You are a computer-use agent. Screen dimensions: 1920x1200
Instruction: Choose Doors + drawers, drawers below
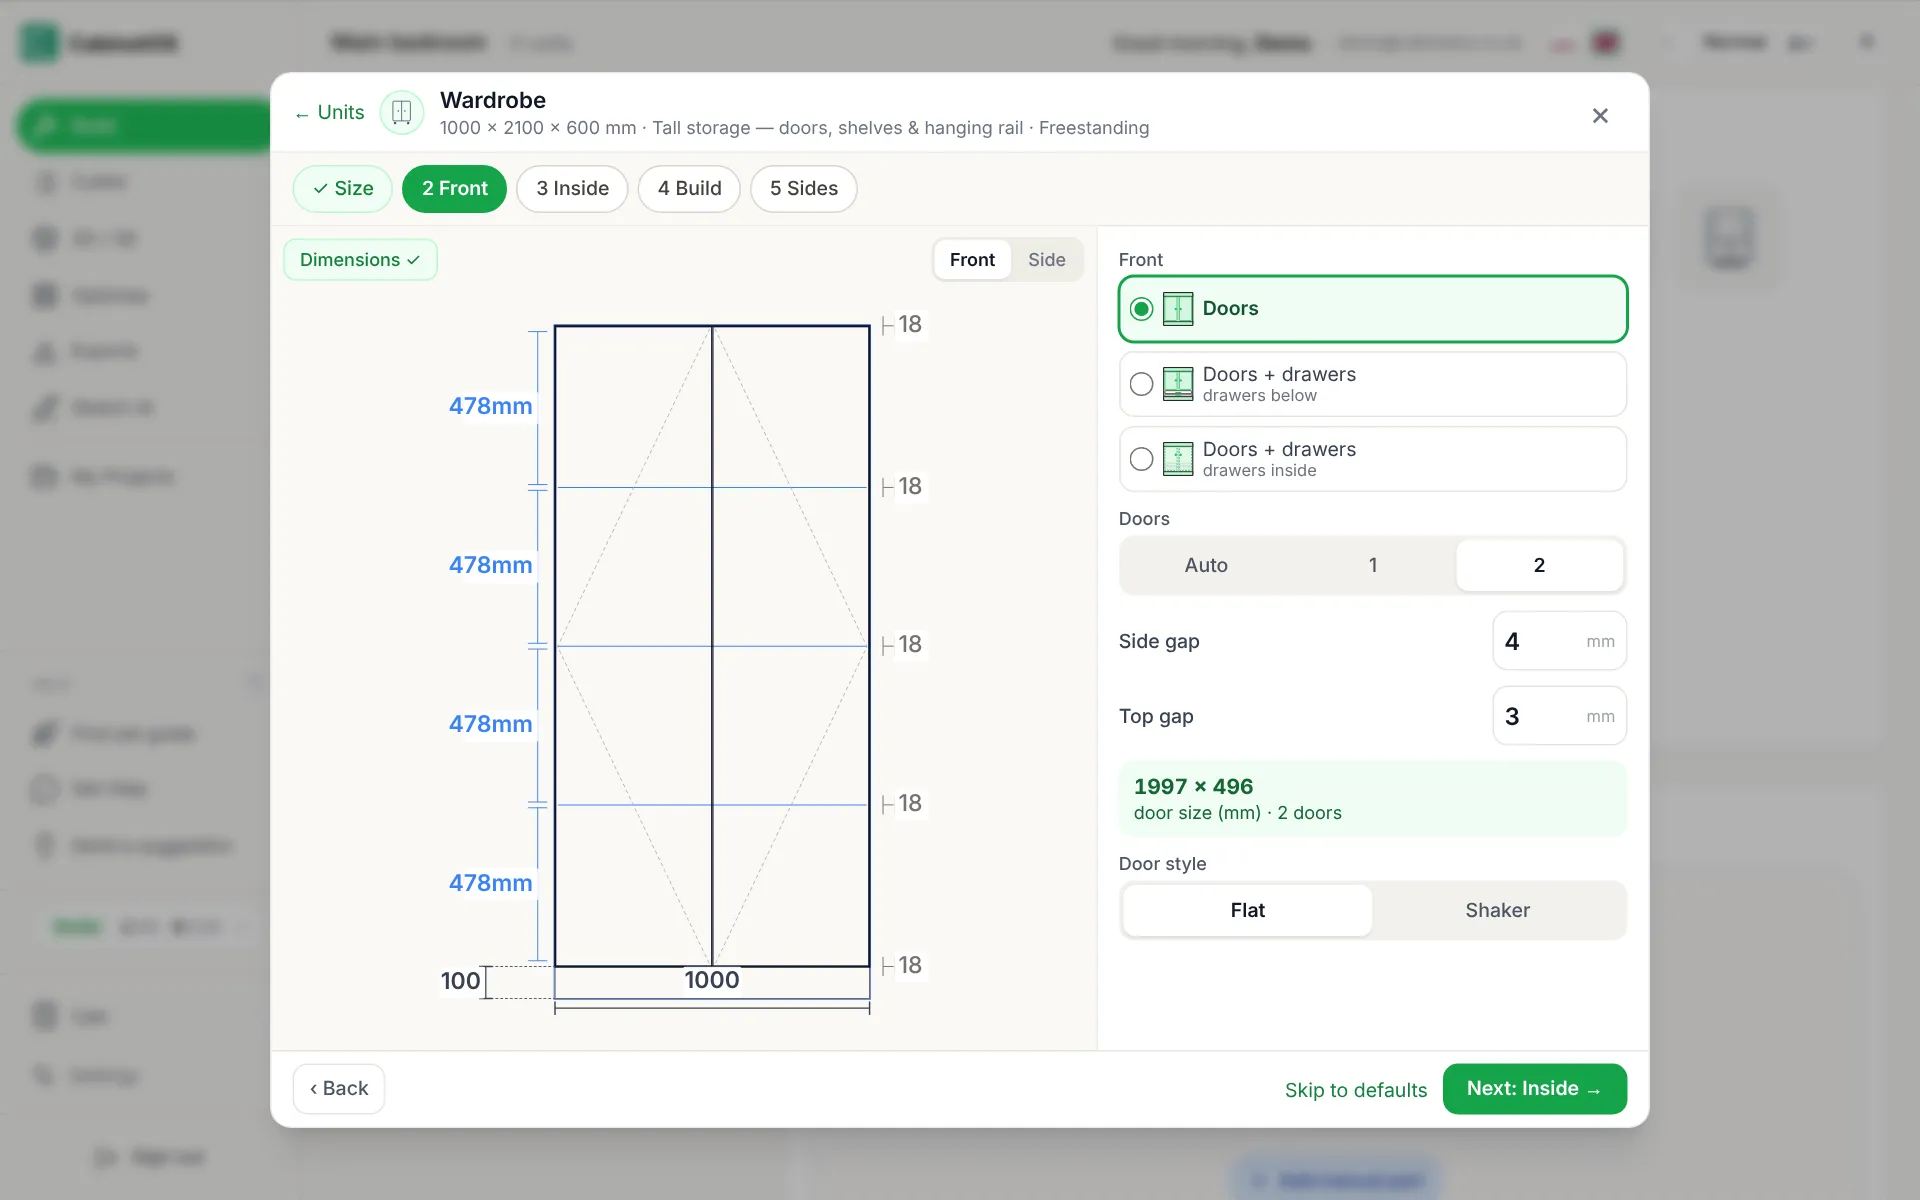tap(1372, 384)
